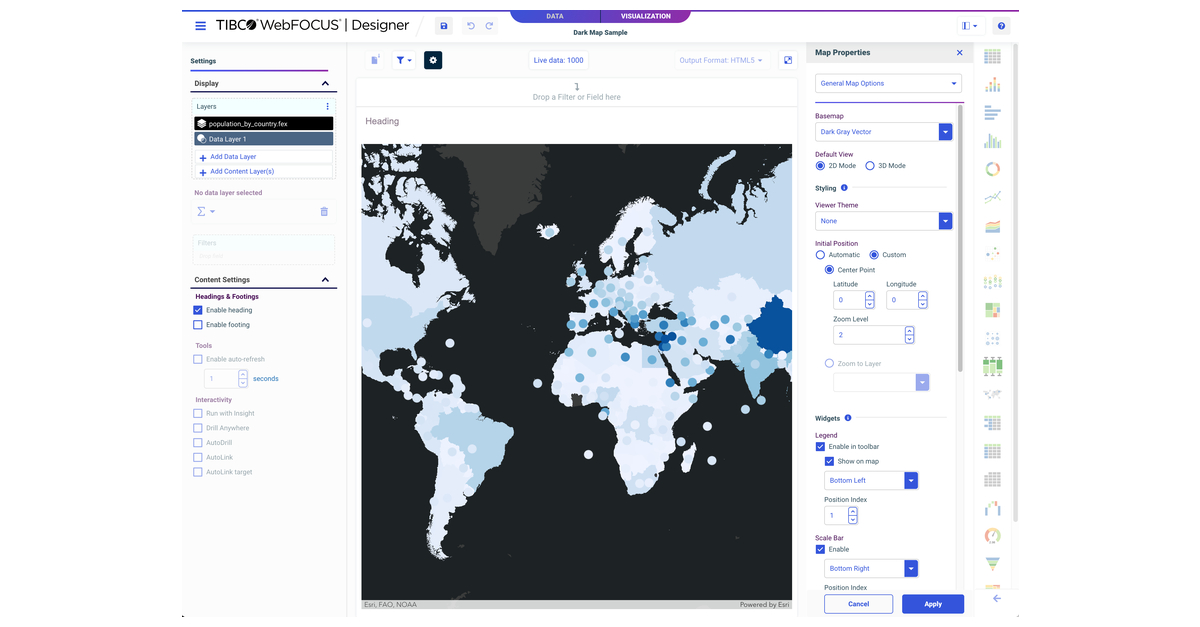Switch to the VISUALIZATION tab

point(645,17)
